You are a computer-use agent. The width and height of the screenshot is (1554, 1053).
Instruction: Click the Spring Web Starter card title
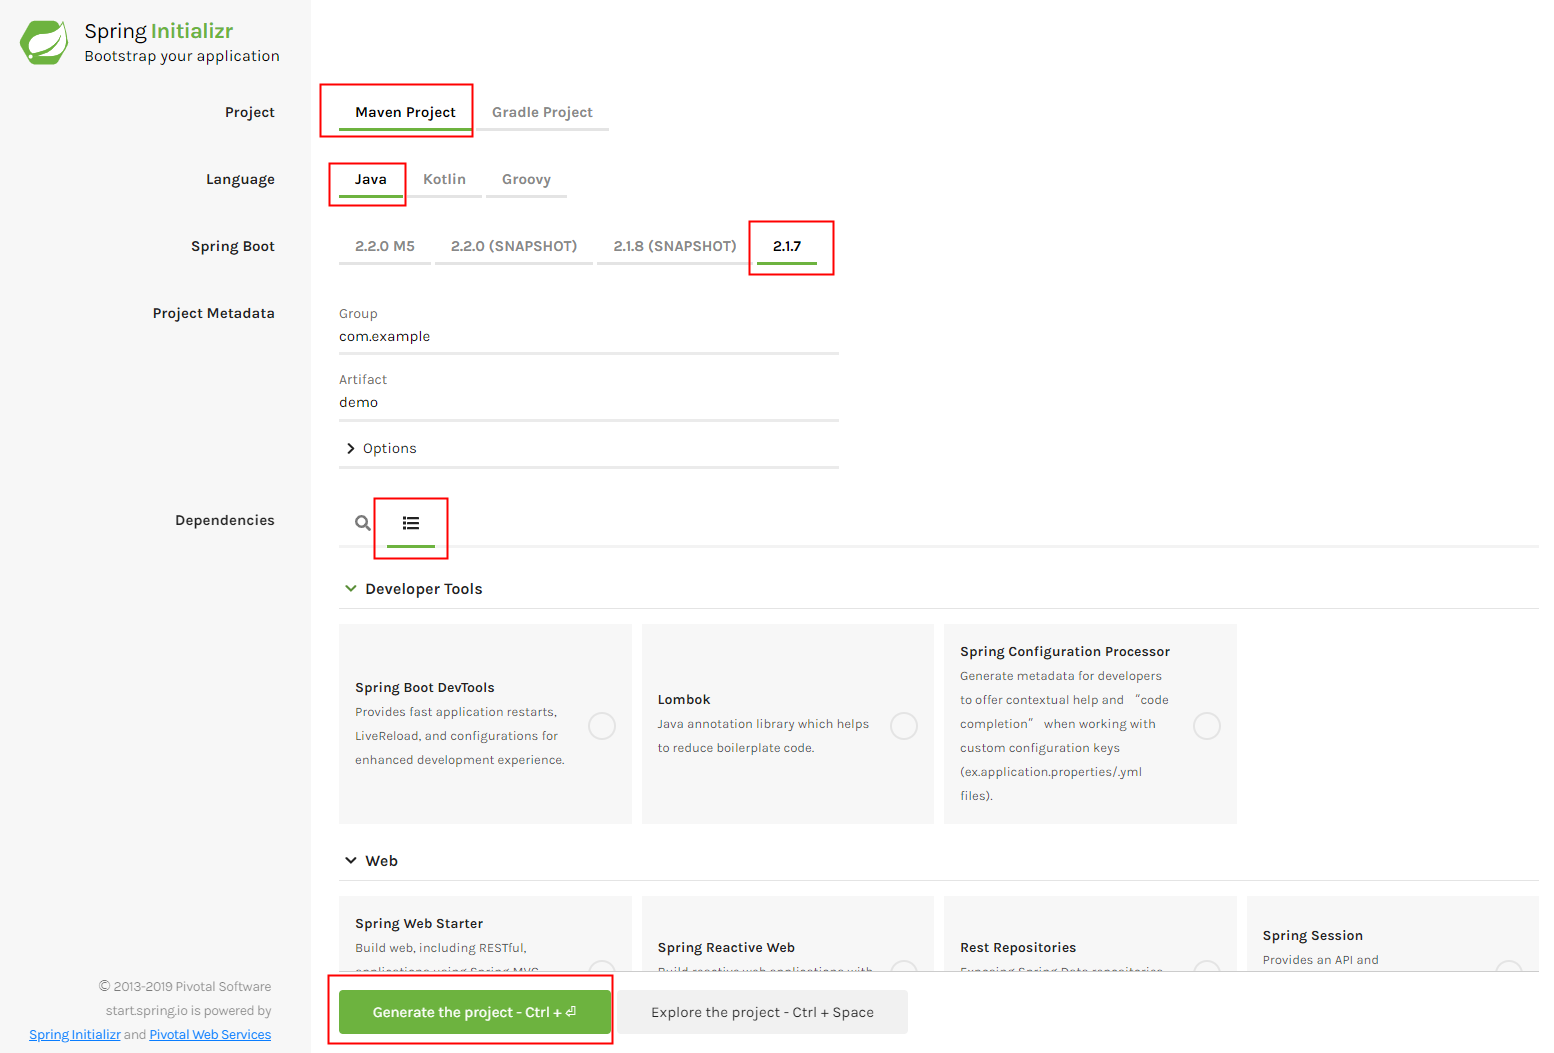pyautogui.click(x=419, y=924)
